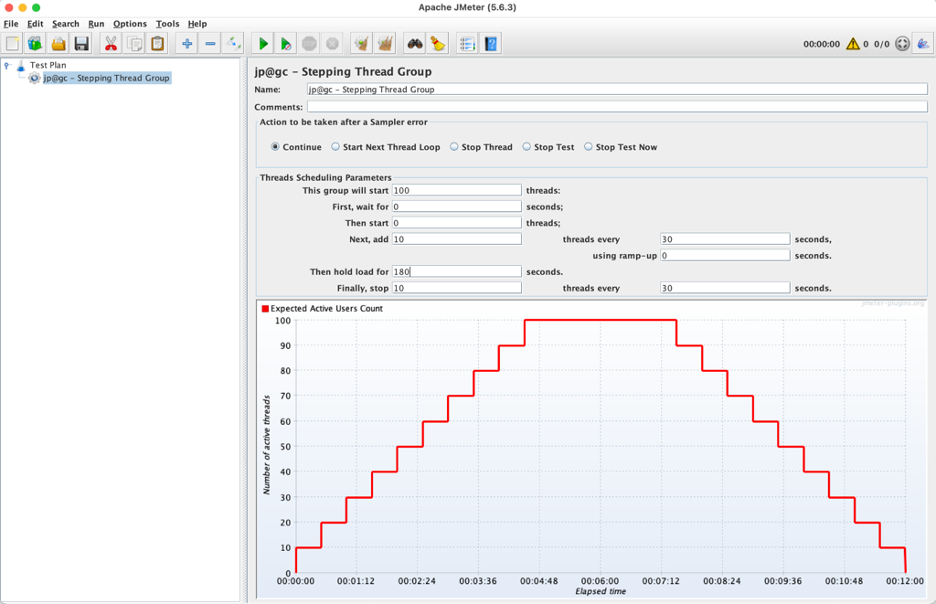
Task: Toggle the selected element with toolbar icon
Action: 233,44
